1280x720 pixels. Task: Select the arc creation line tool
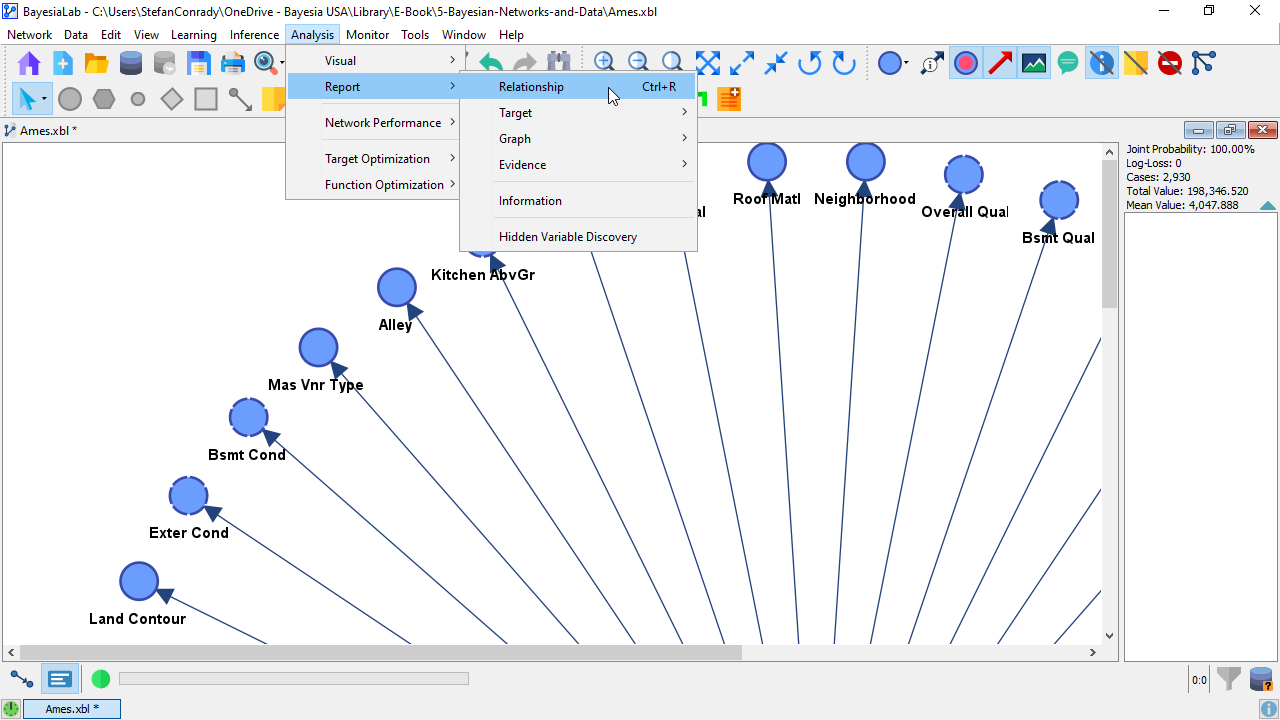[x=240, y=99]
